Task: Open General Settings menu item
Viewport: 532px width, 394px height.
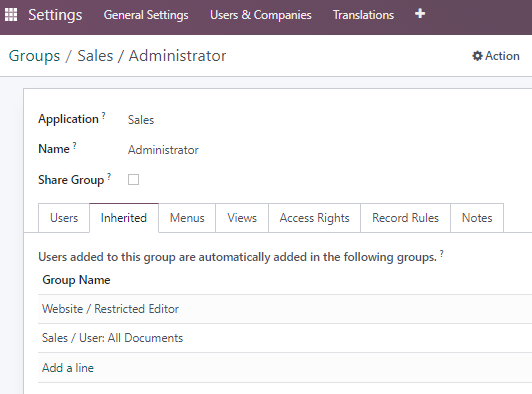Action: (146, 15)
